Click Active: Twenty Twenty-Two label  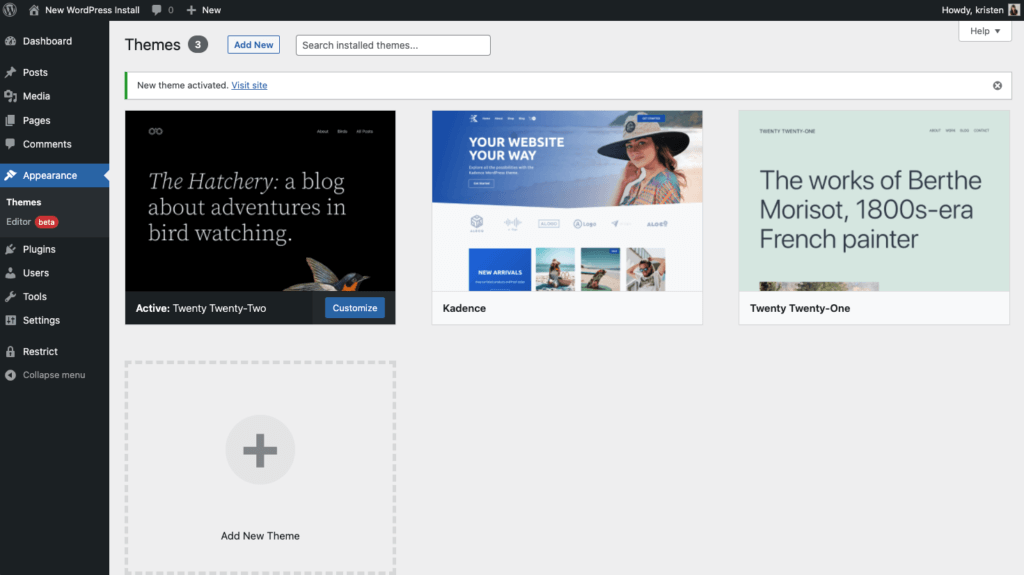coord(201,308)
